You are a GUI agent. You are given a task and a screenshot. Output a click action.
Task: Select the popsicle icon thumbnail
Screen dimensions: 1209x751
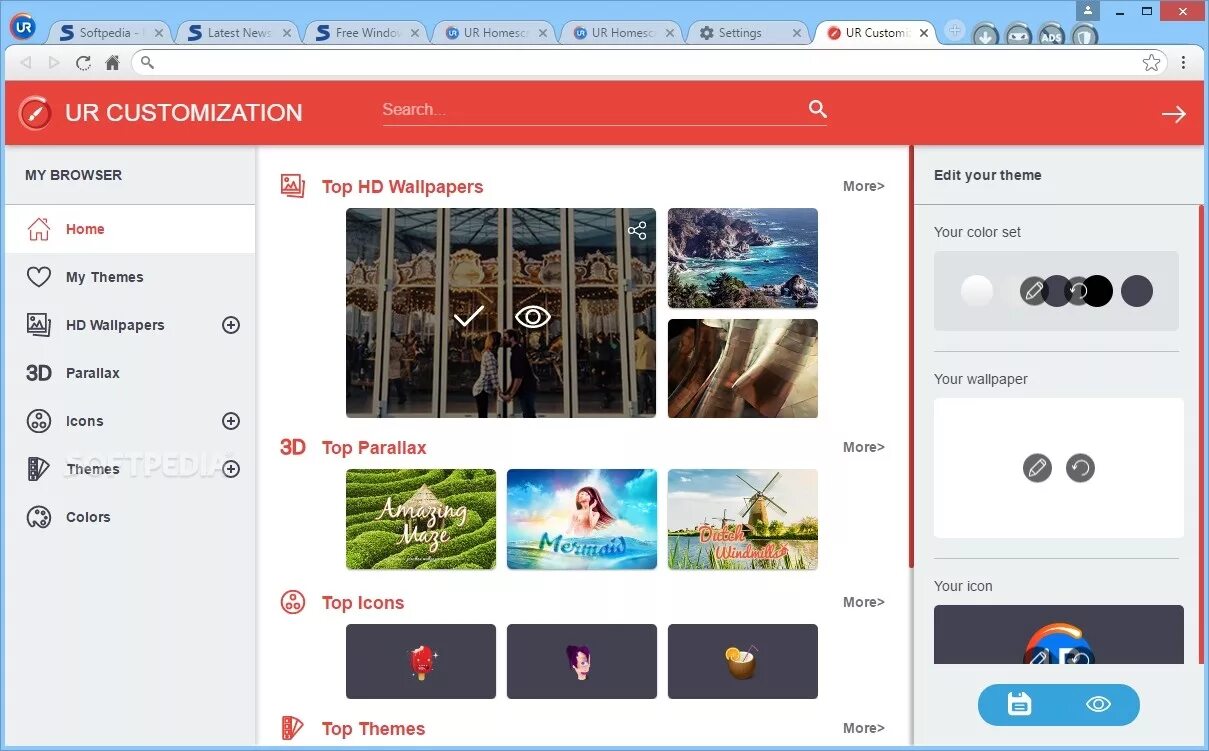point(421,661)
